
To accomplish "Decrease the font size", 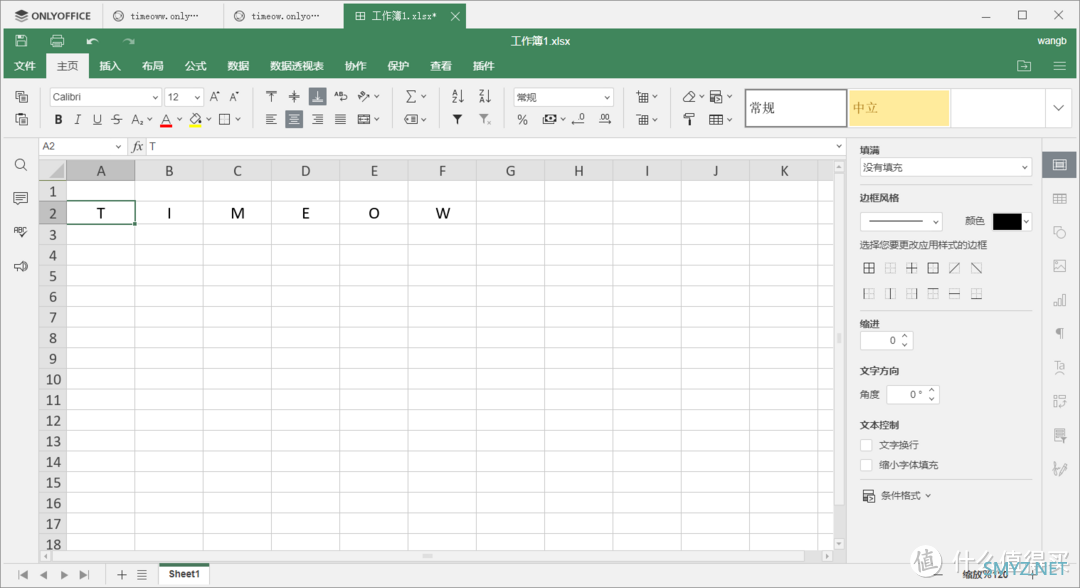I will (234, 97).
